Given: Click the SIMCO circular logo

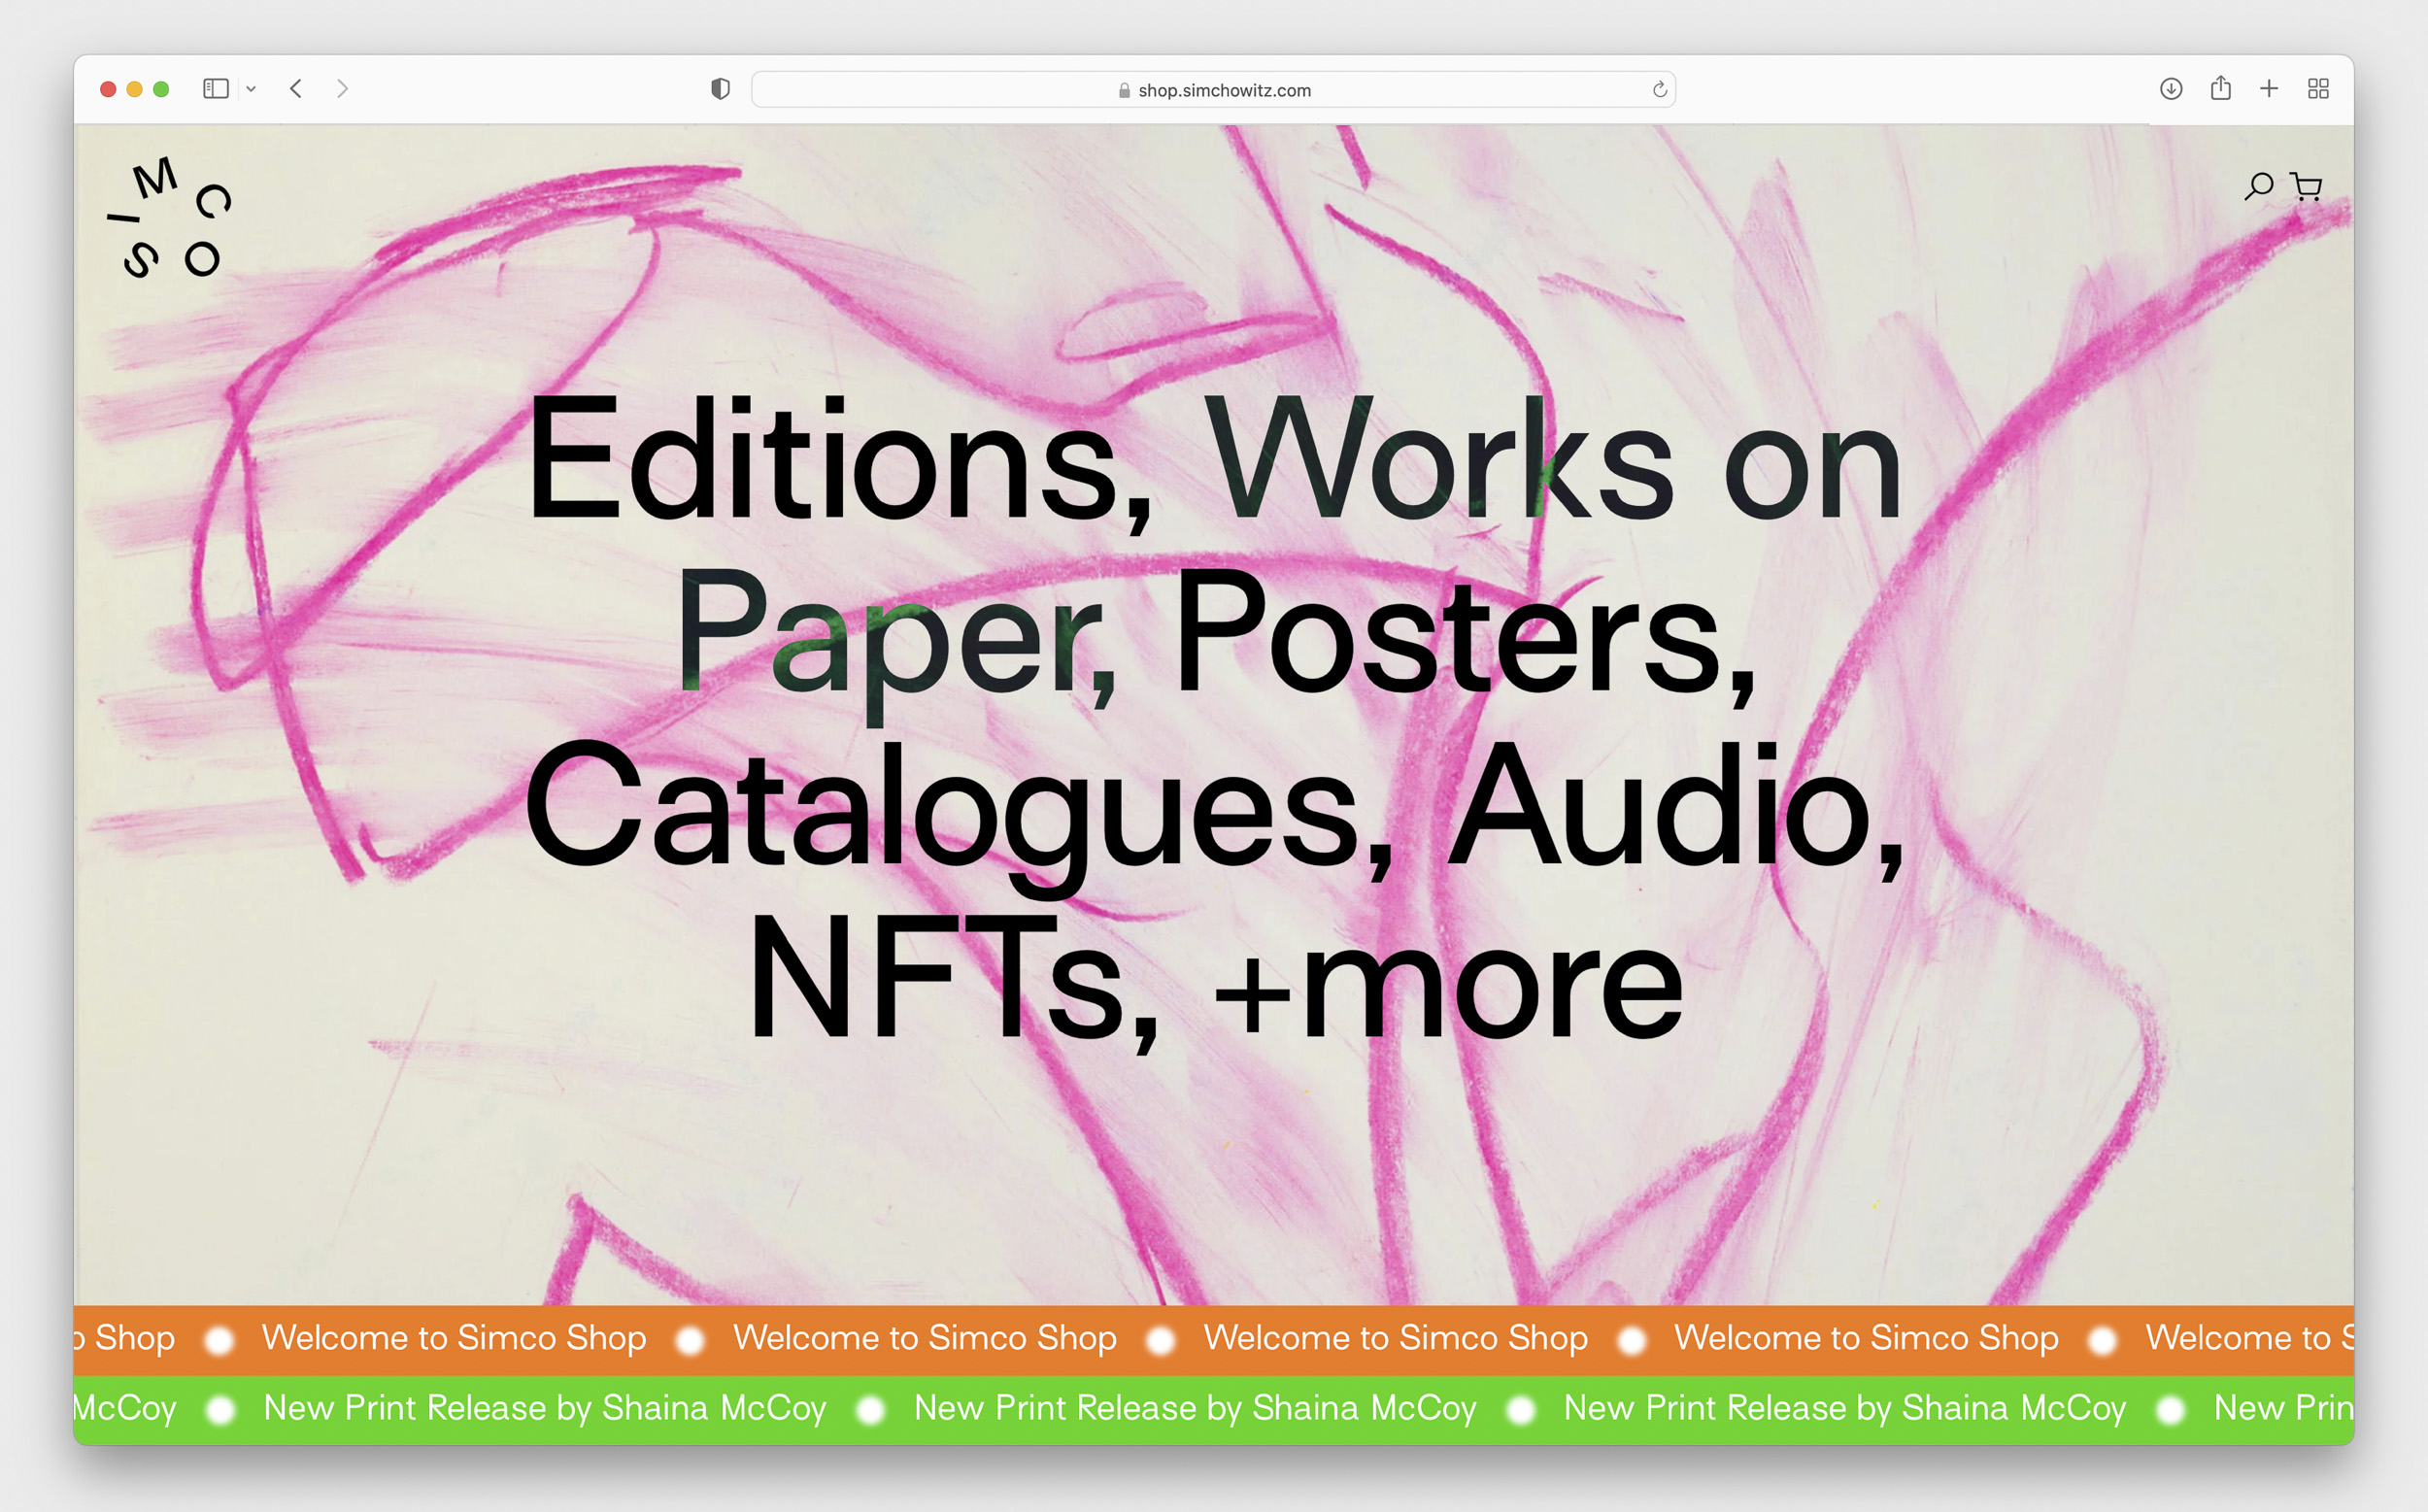Looking at the screenshot, I should (x=170, y=218).
